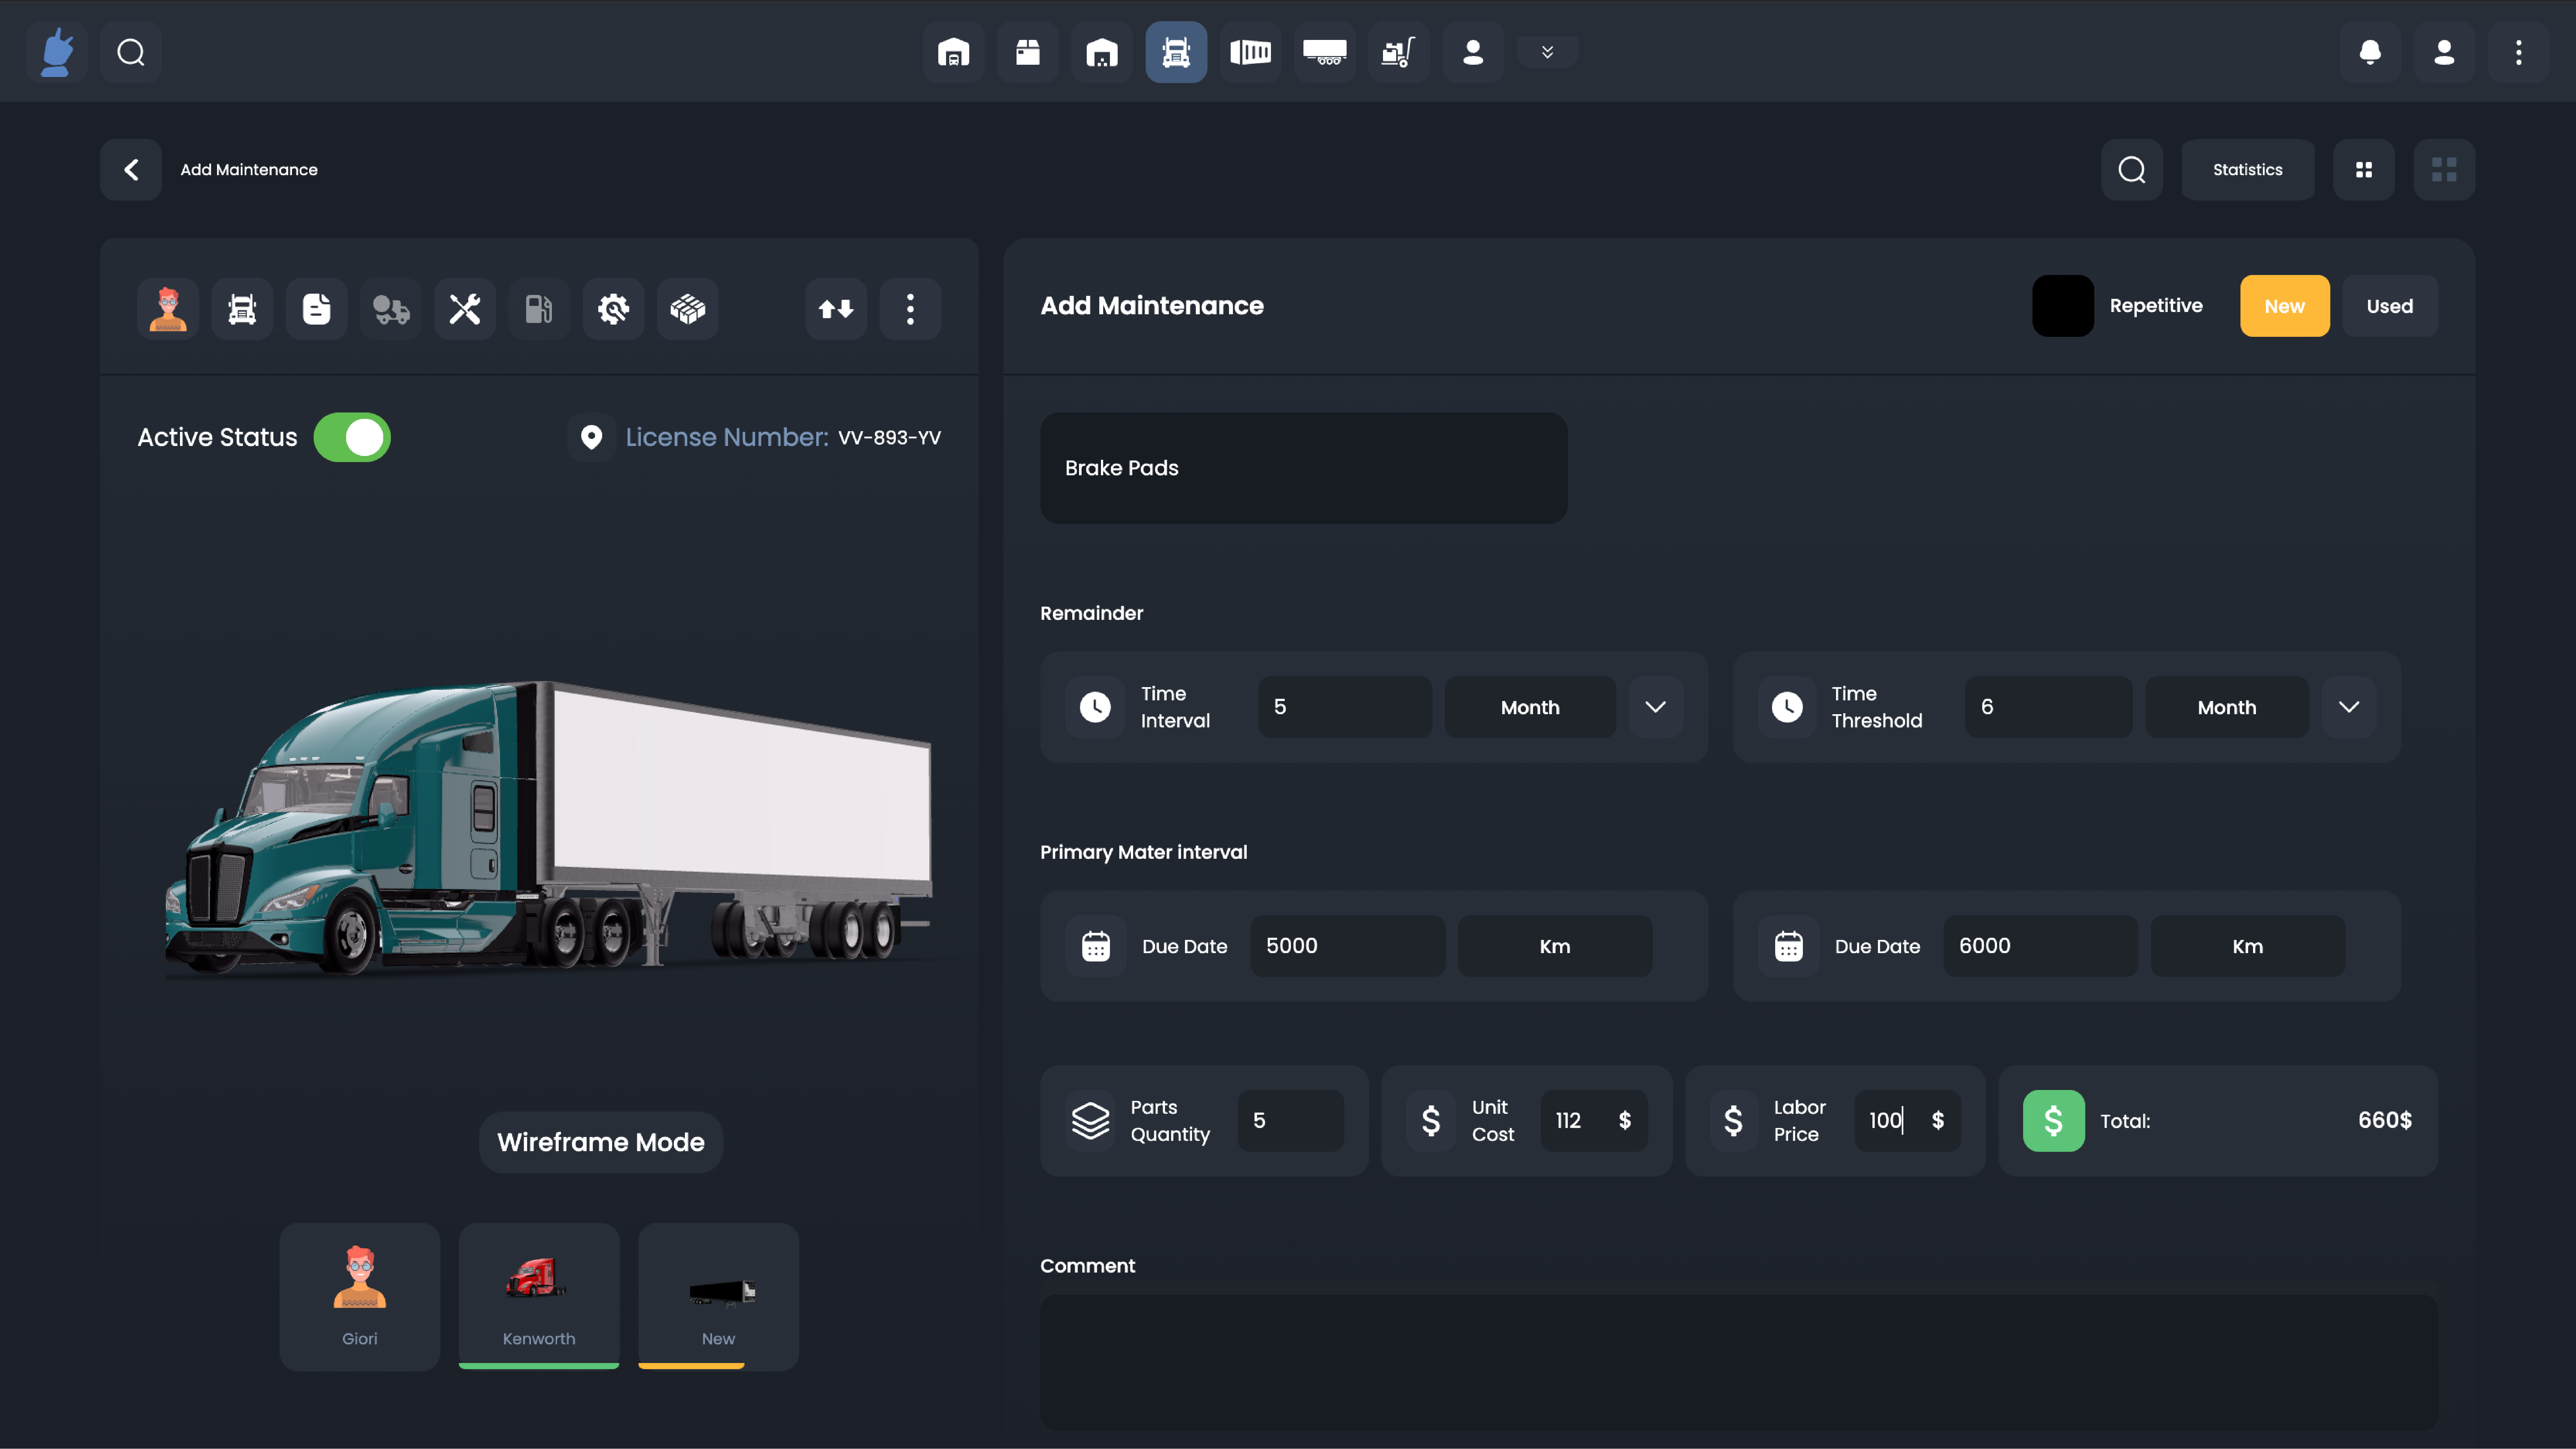Expand Time Threshold unit dropdown chevron

click(x=2349, y=707)
